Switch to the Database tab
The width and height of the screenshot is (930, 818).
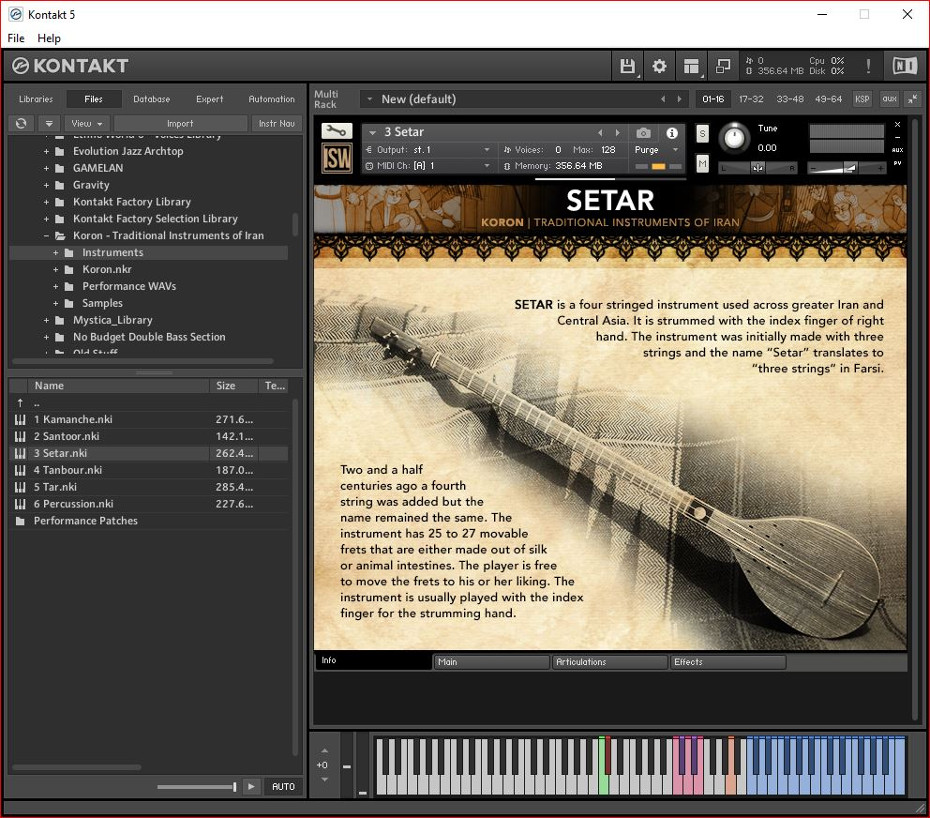point(152,99)
